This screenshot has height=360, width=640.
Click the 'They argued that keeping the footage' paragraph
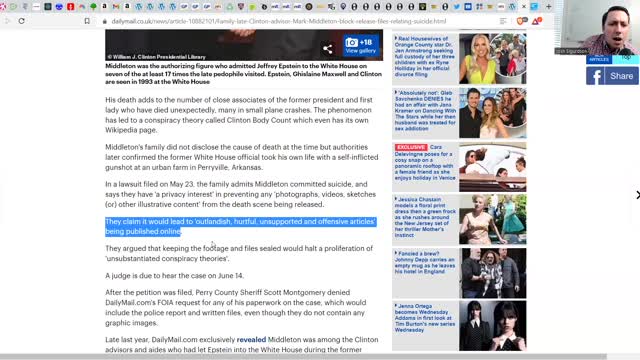click(x=239, y=253)
